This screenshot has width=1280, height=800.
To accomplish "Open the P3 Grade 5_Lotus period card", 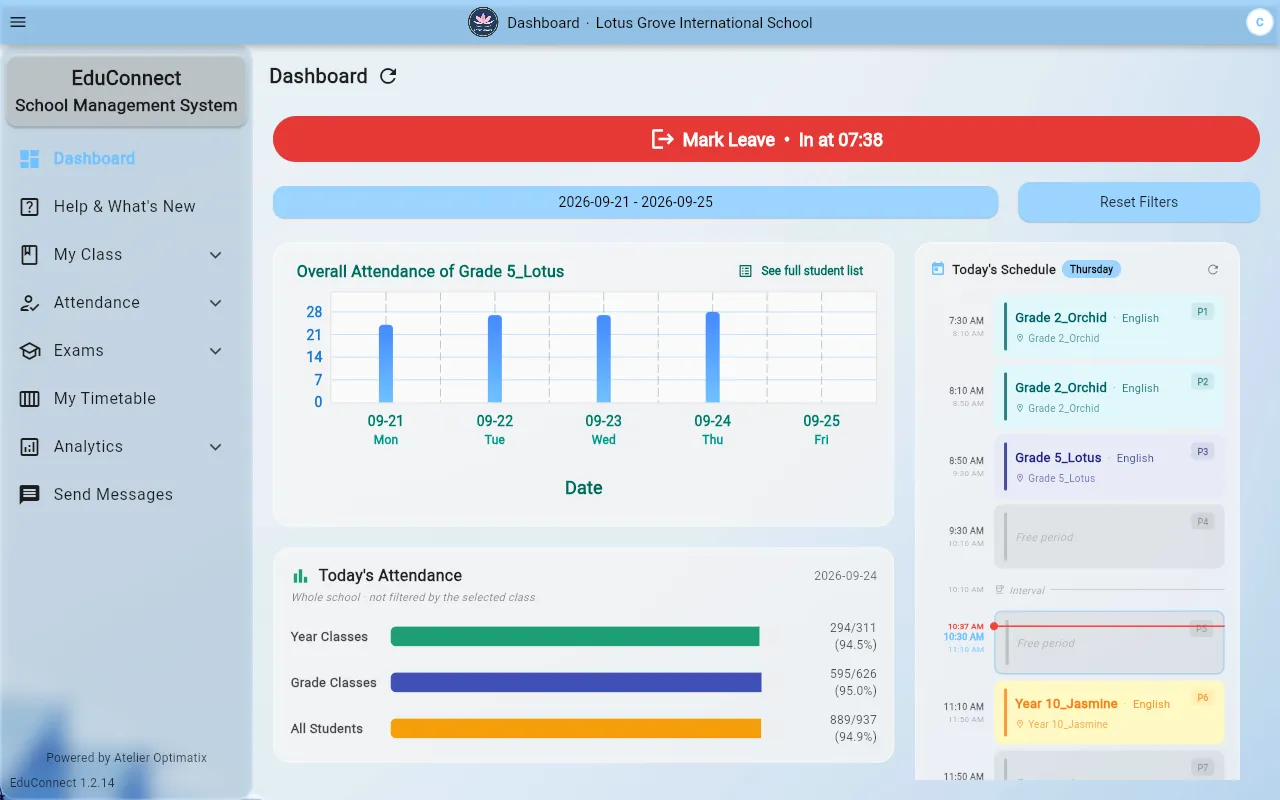I will (1109, 467).
